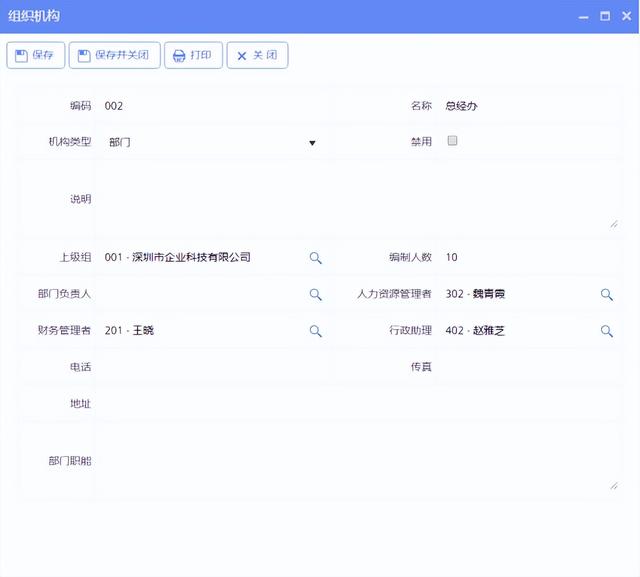The width and height of the screenshot is (640, 577).
Task: Minimize the 组织机构 window
Action: coord(584,17)
